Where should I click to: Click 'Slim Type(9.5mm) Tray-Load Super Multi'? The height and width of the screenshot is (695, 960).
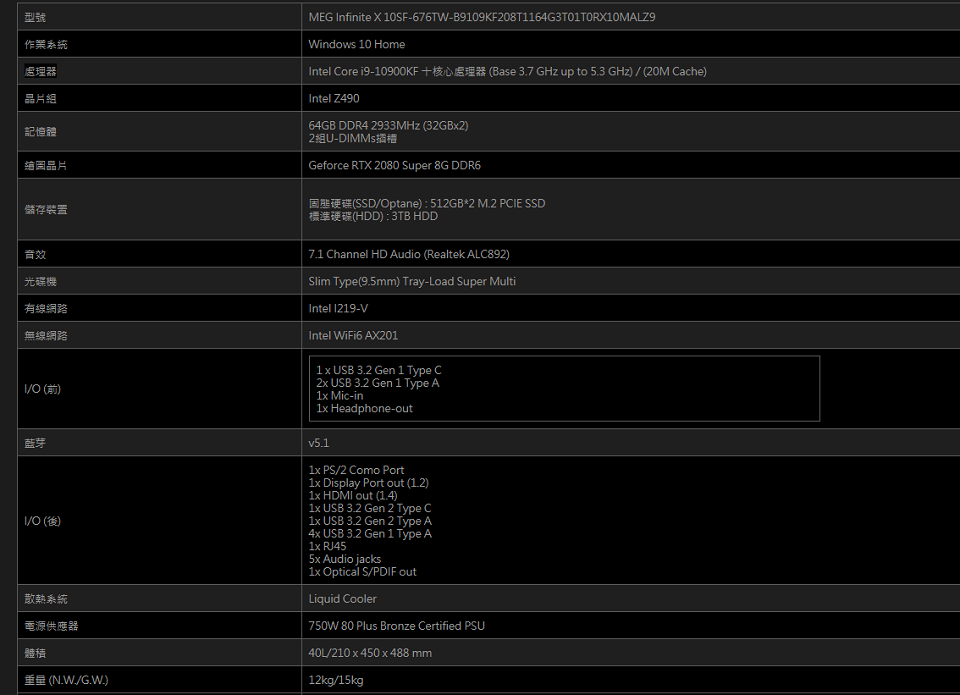(x=411, y=281)
